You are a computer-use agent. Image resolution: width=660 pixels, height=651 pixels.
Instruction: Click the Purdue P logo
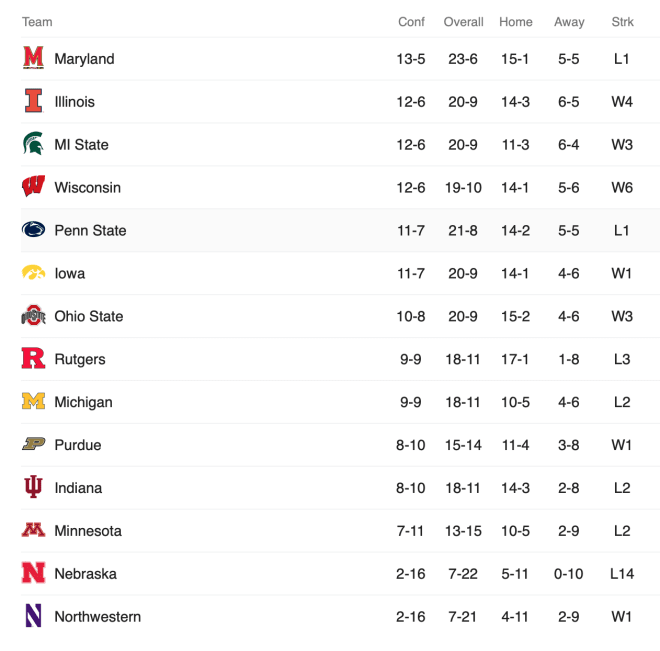click(33, 444)
